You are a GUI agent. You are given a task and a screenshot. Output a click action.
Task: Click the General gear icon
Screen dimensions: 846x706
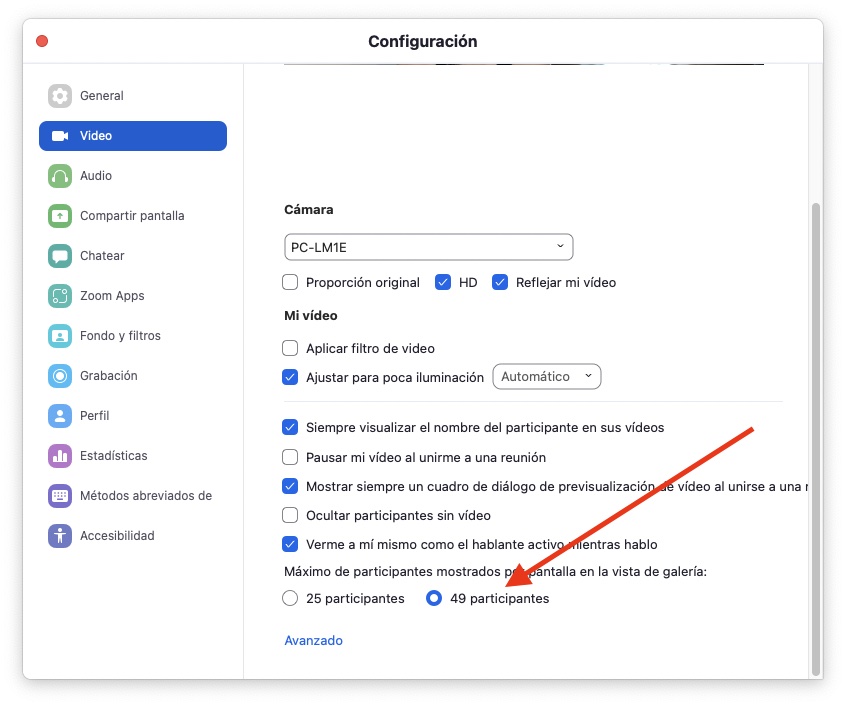click(x=60, y=96)
